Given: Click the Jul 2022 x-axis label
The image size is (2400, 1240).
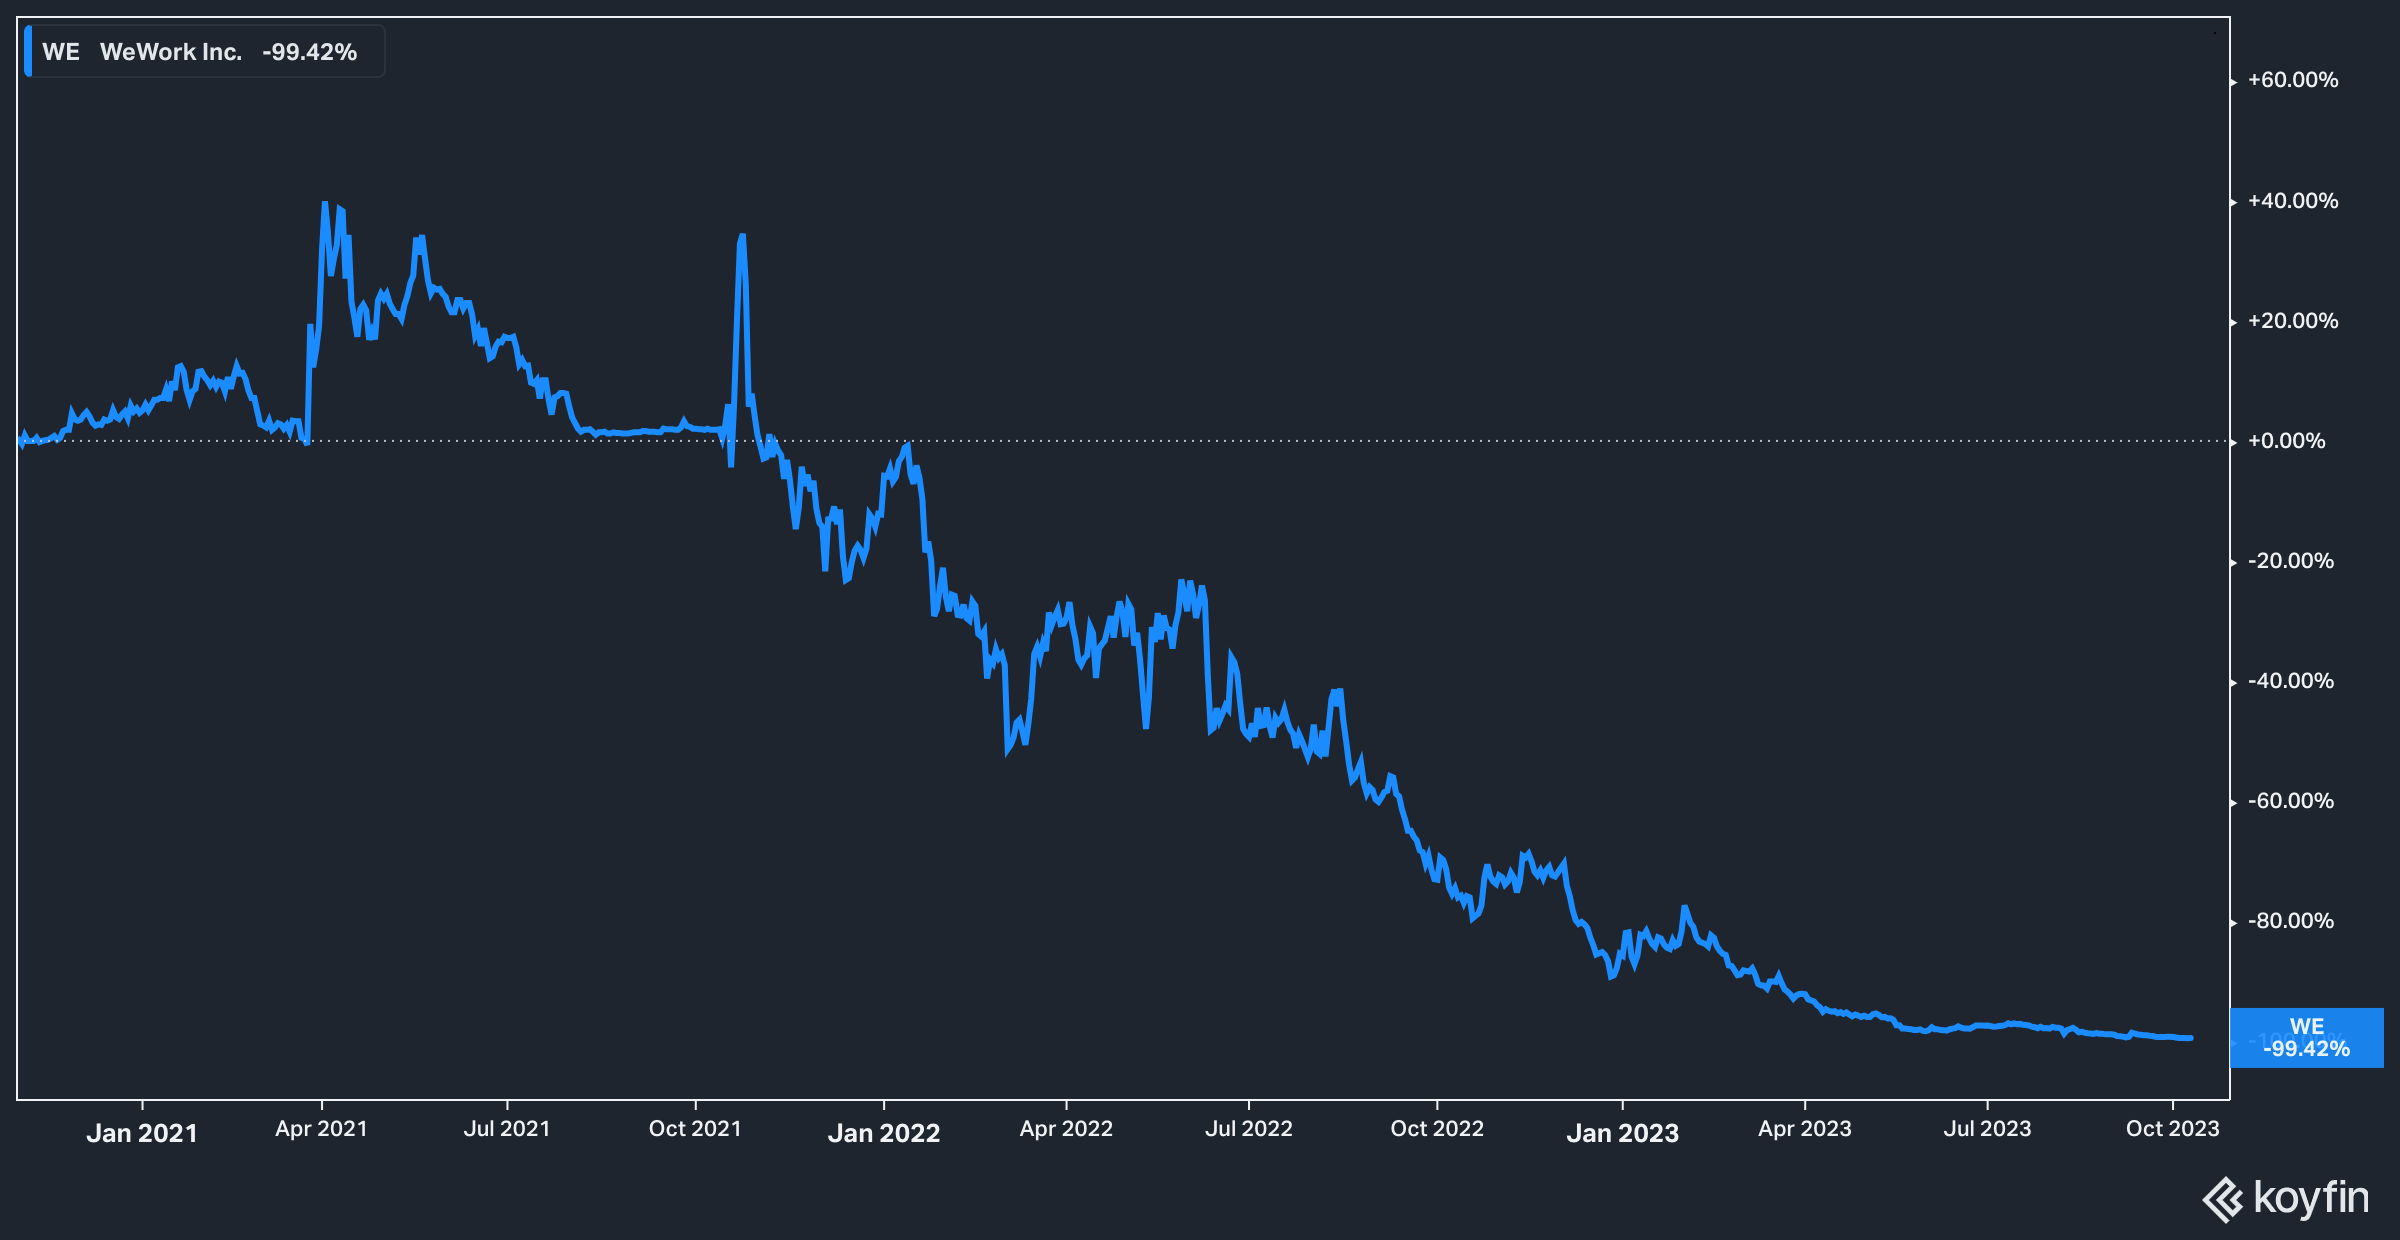Looking at the screenshot, I should [x=1249, y=1129].
